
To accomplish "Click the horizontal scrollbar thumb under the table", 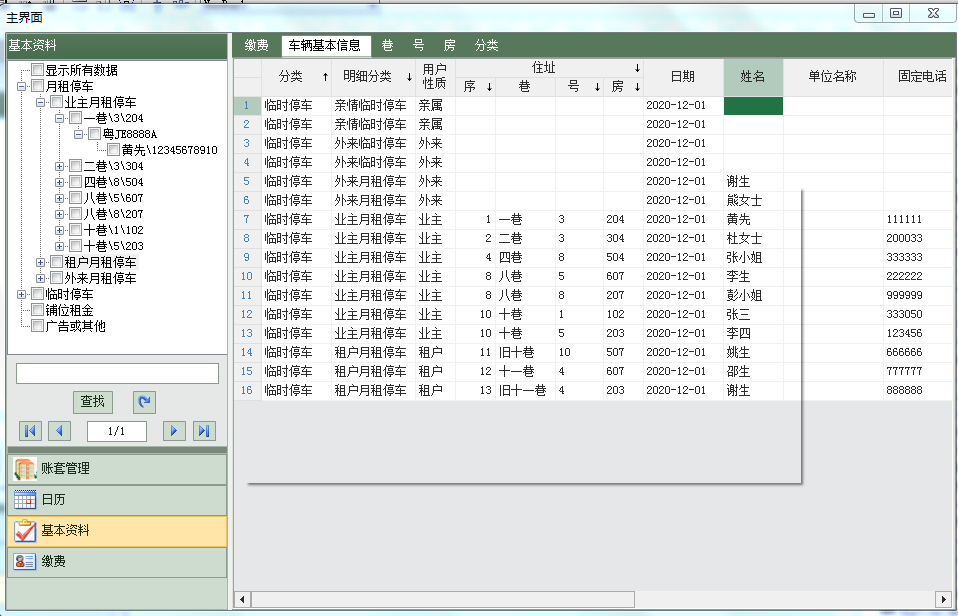I will 443,599.
